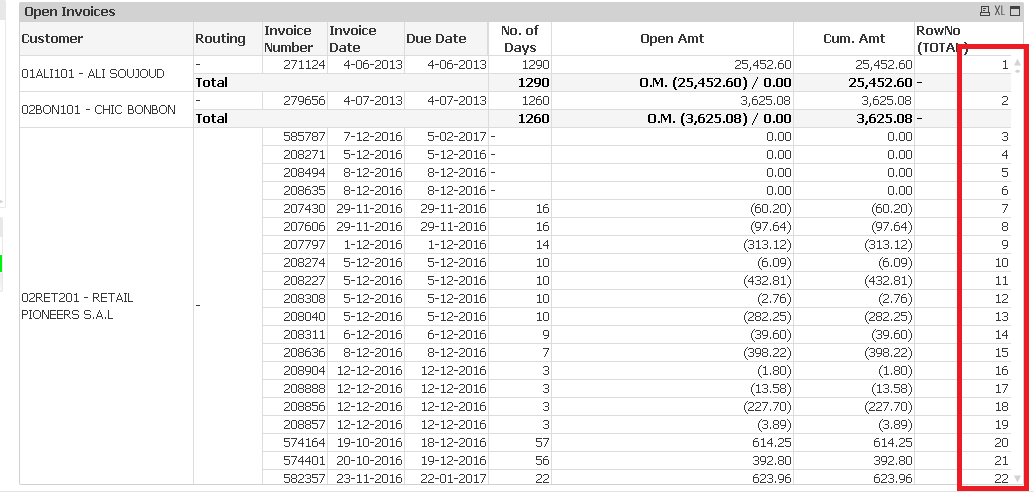Click the No. of Days column header

pos(520,39)
